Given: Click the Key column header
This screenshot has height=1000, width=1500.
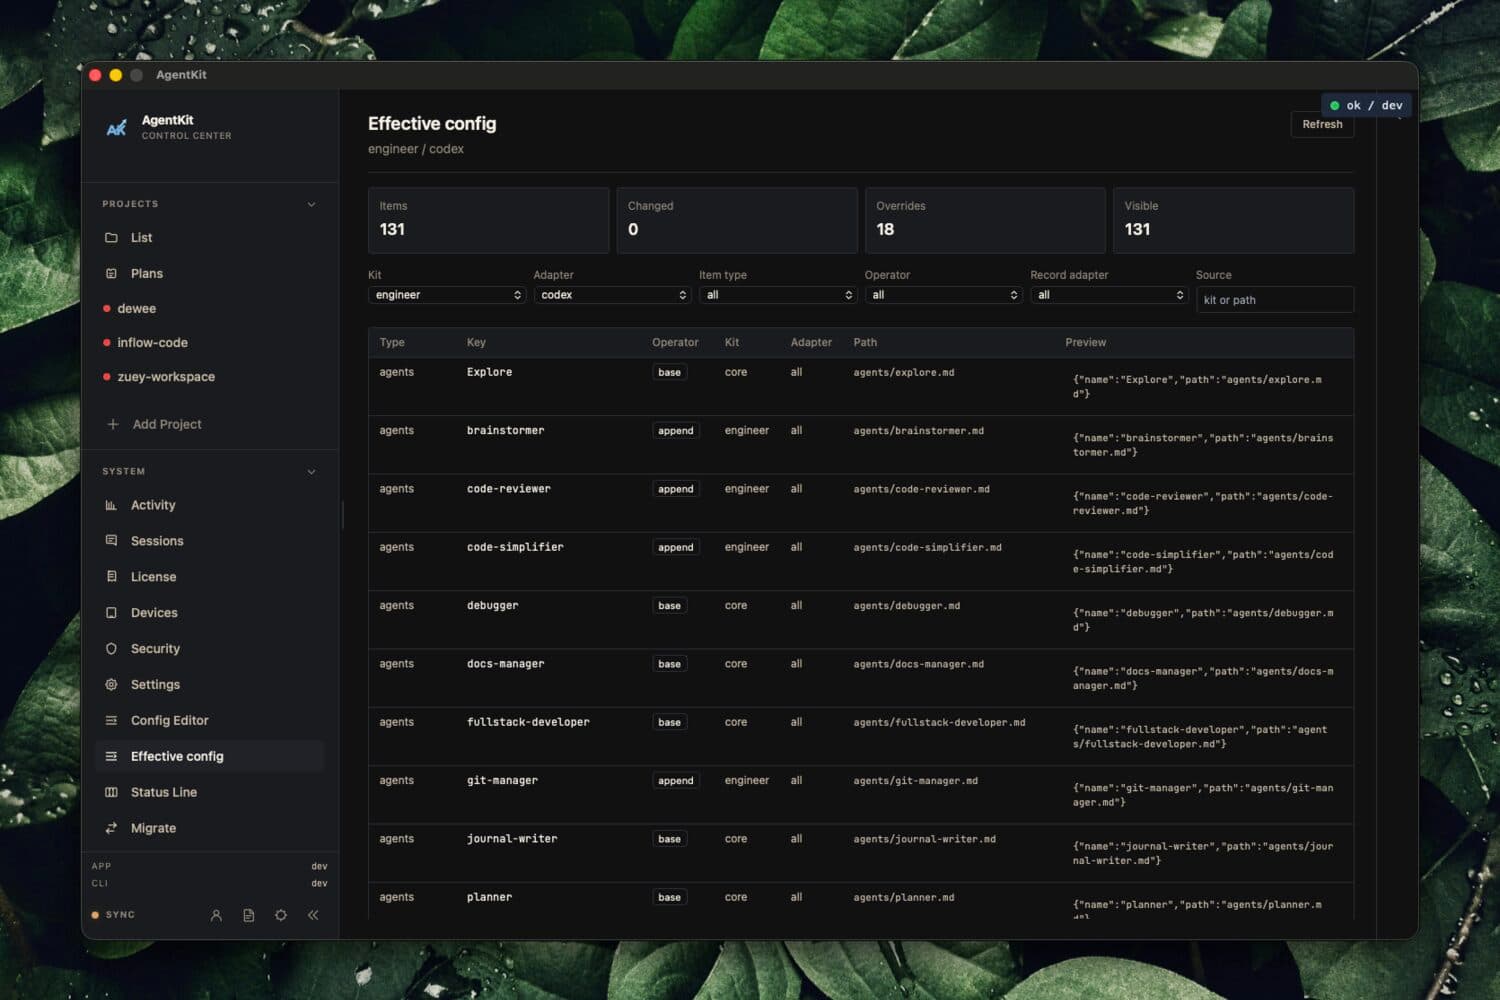Looking at the screenshot, I should [476, 342].
